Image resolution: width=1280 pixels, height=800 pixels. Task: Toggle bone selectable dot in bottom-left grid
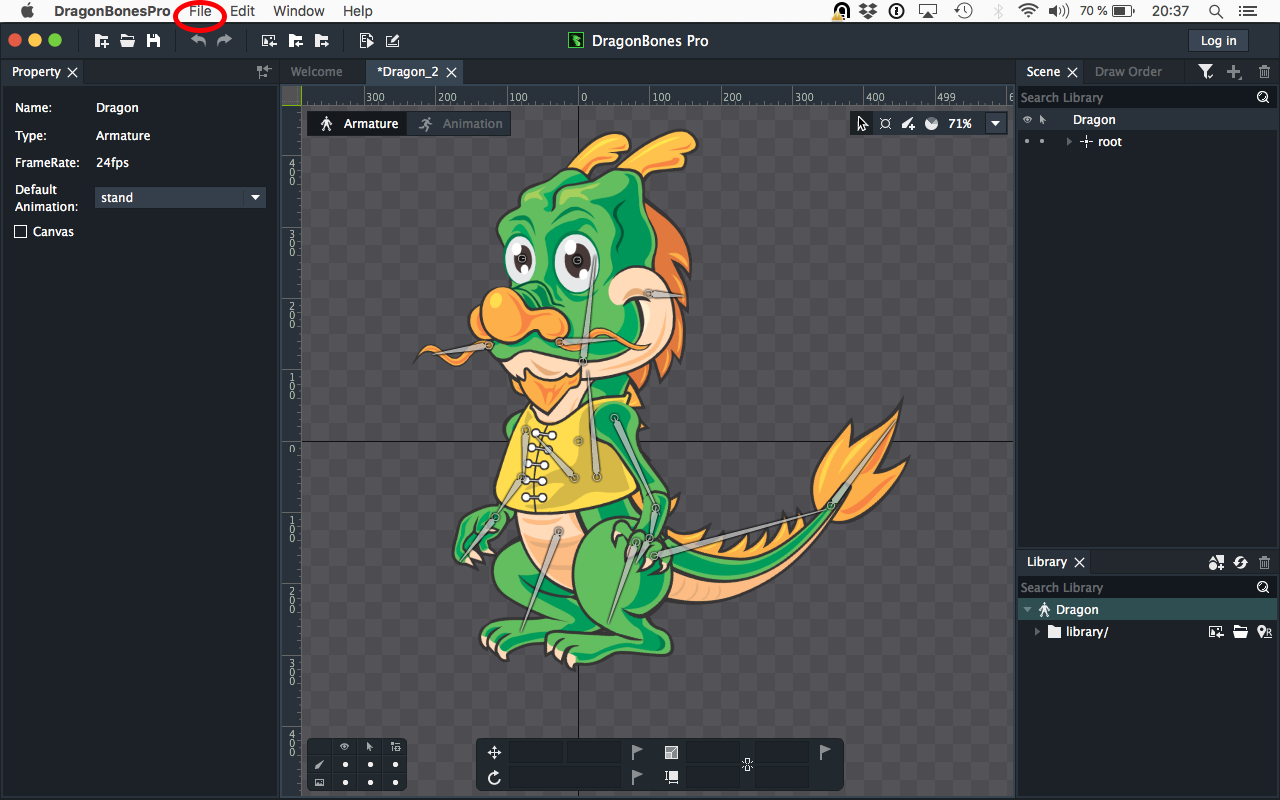370,765
